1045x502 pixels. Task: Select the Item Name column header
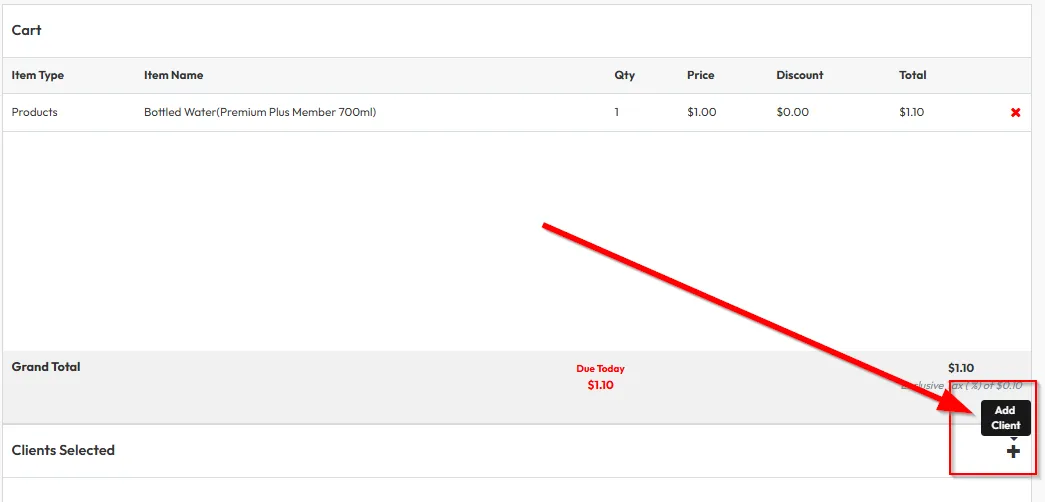[x=173, y=75]
